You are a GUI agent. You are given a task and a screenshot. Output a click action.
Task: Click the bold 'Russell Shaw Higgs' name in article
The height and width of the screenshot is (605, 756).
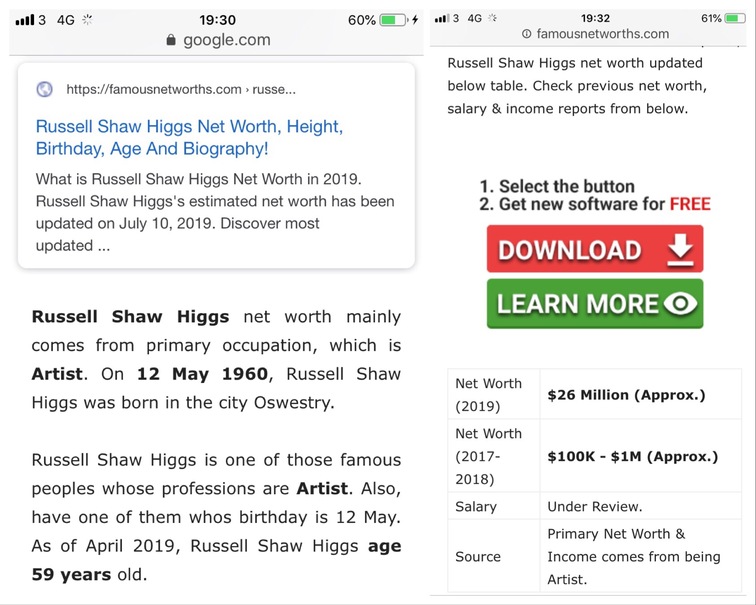[130, 317]
